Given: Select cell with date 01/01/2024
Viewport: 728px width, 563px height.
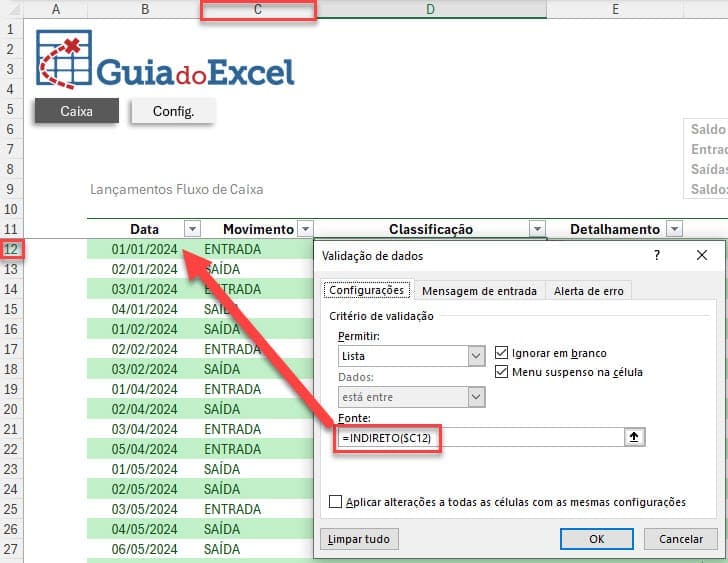Looking at the screenshot, I should tap(144, 249).
